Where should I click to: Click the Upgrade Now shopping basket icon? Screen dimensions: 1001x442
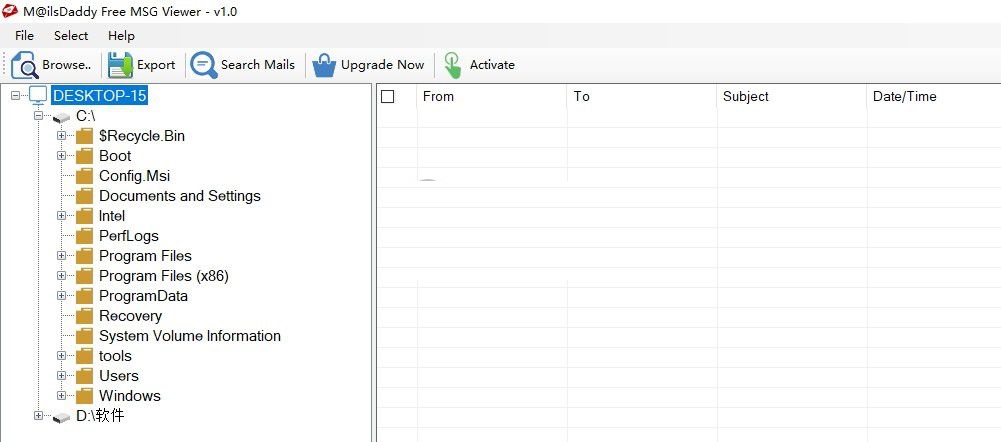324,65
